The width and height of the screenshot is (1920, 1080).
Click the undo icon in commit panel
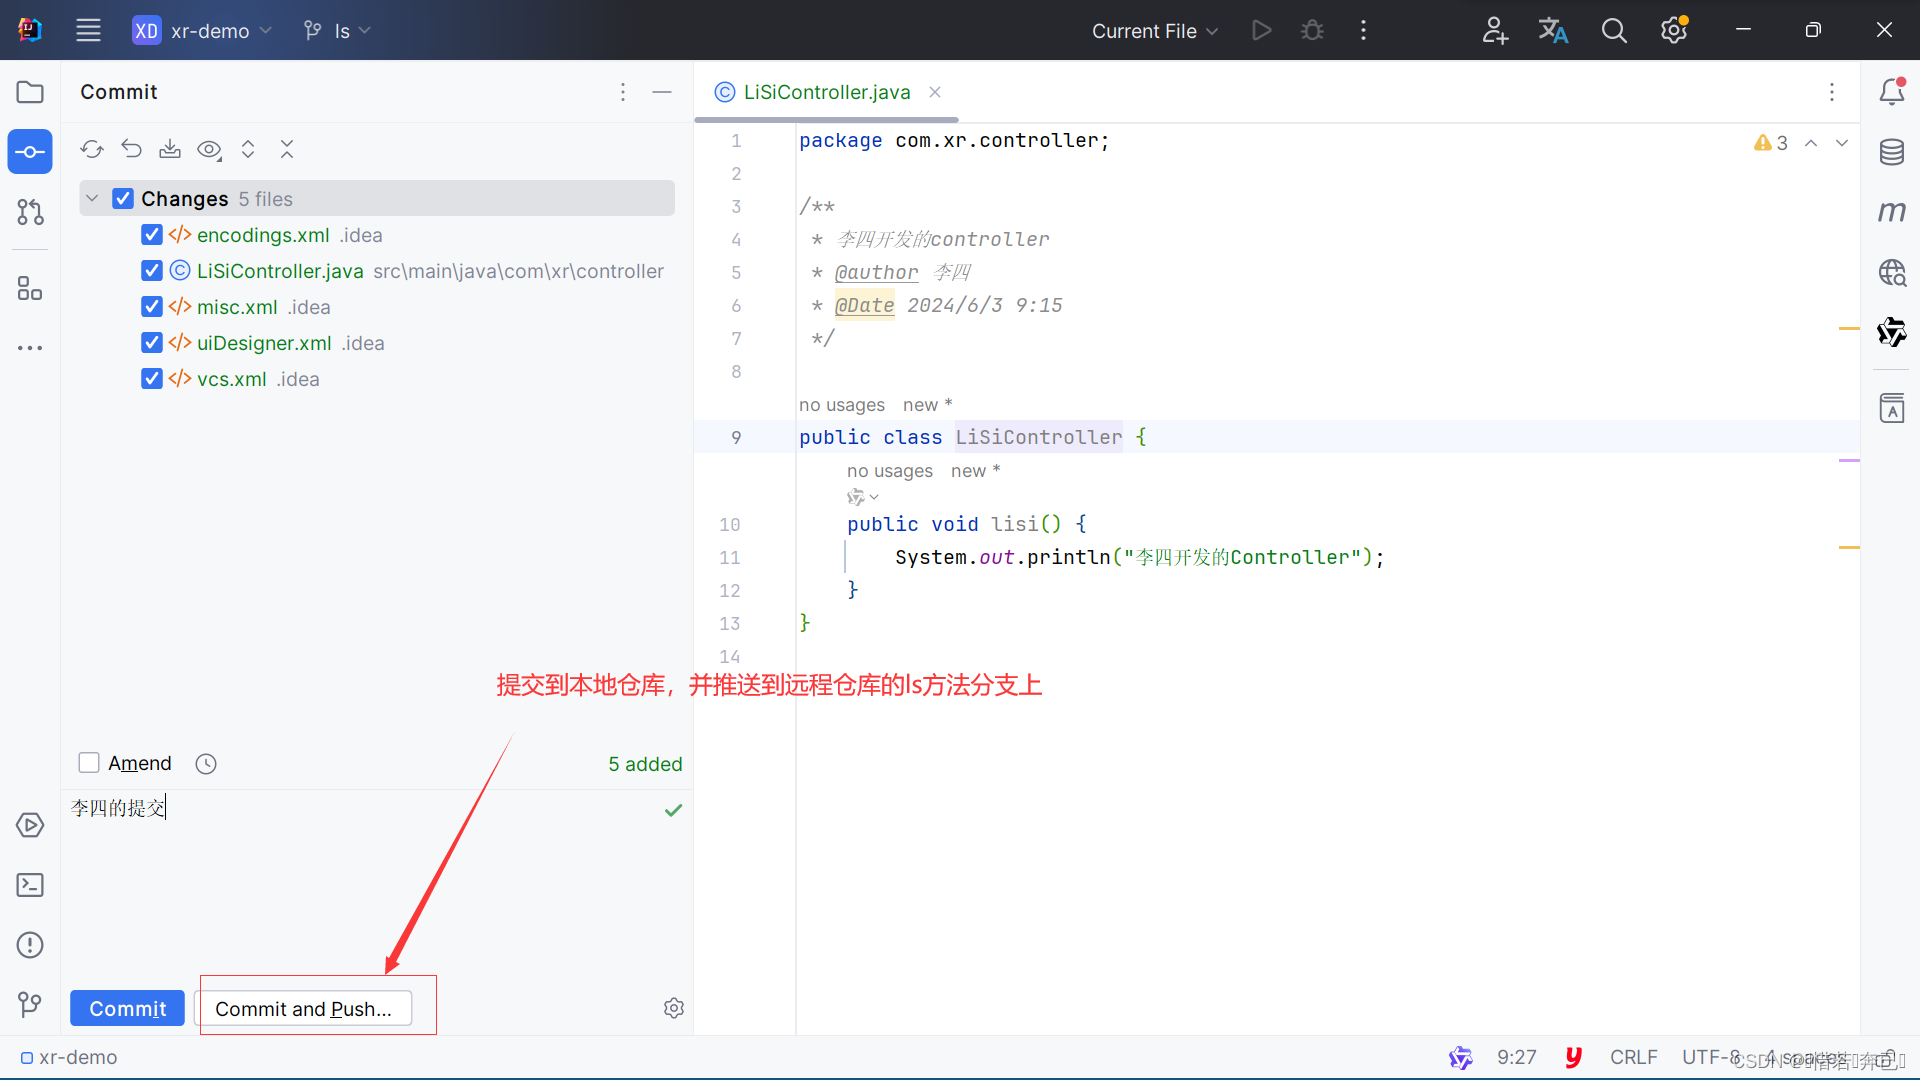tap(131, 149)
